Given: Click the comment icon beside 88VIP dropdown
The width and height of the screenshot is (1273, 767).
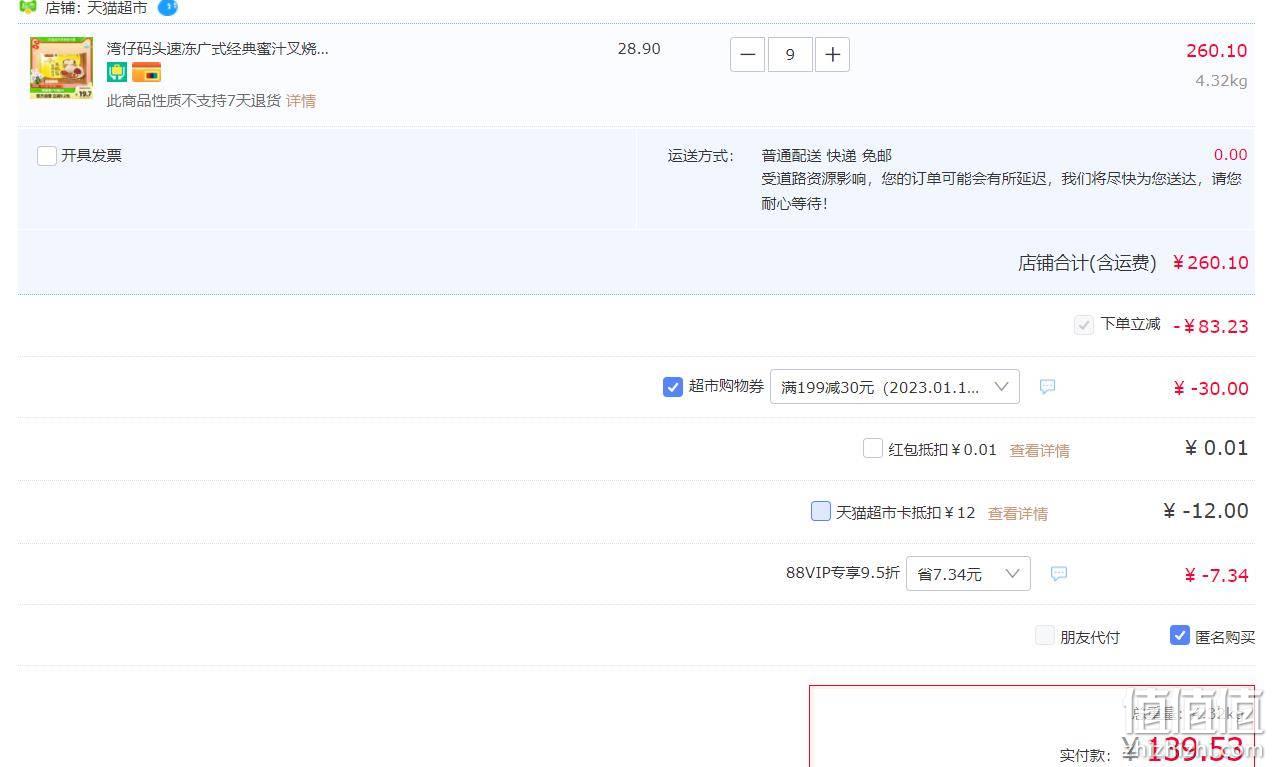Looking at the screenshot, I should [x=1059, y=574].
